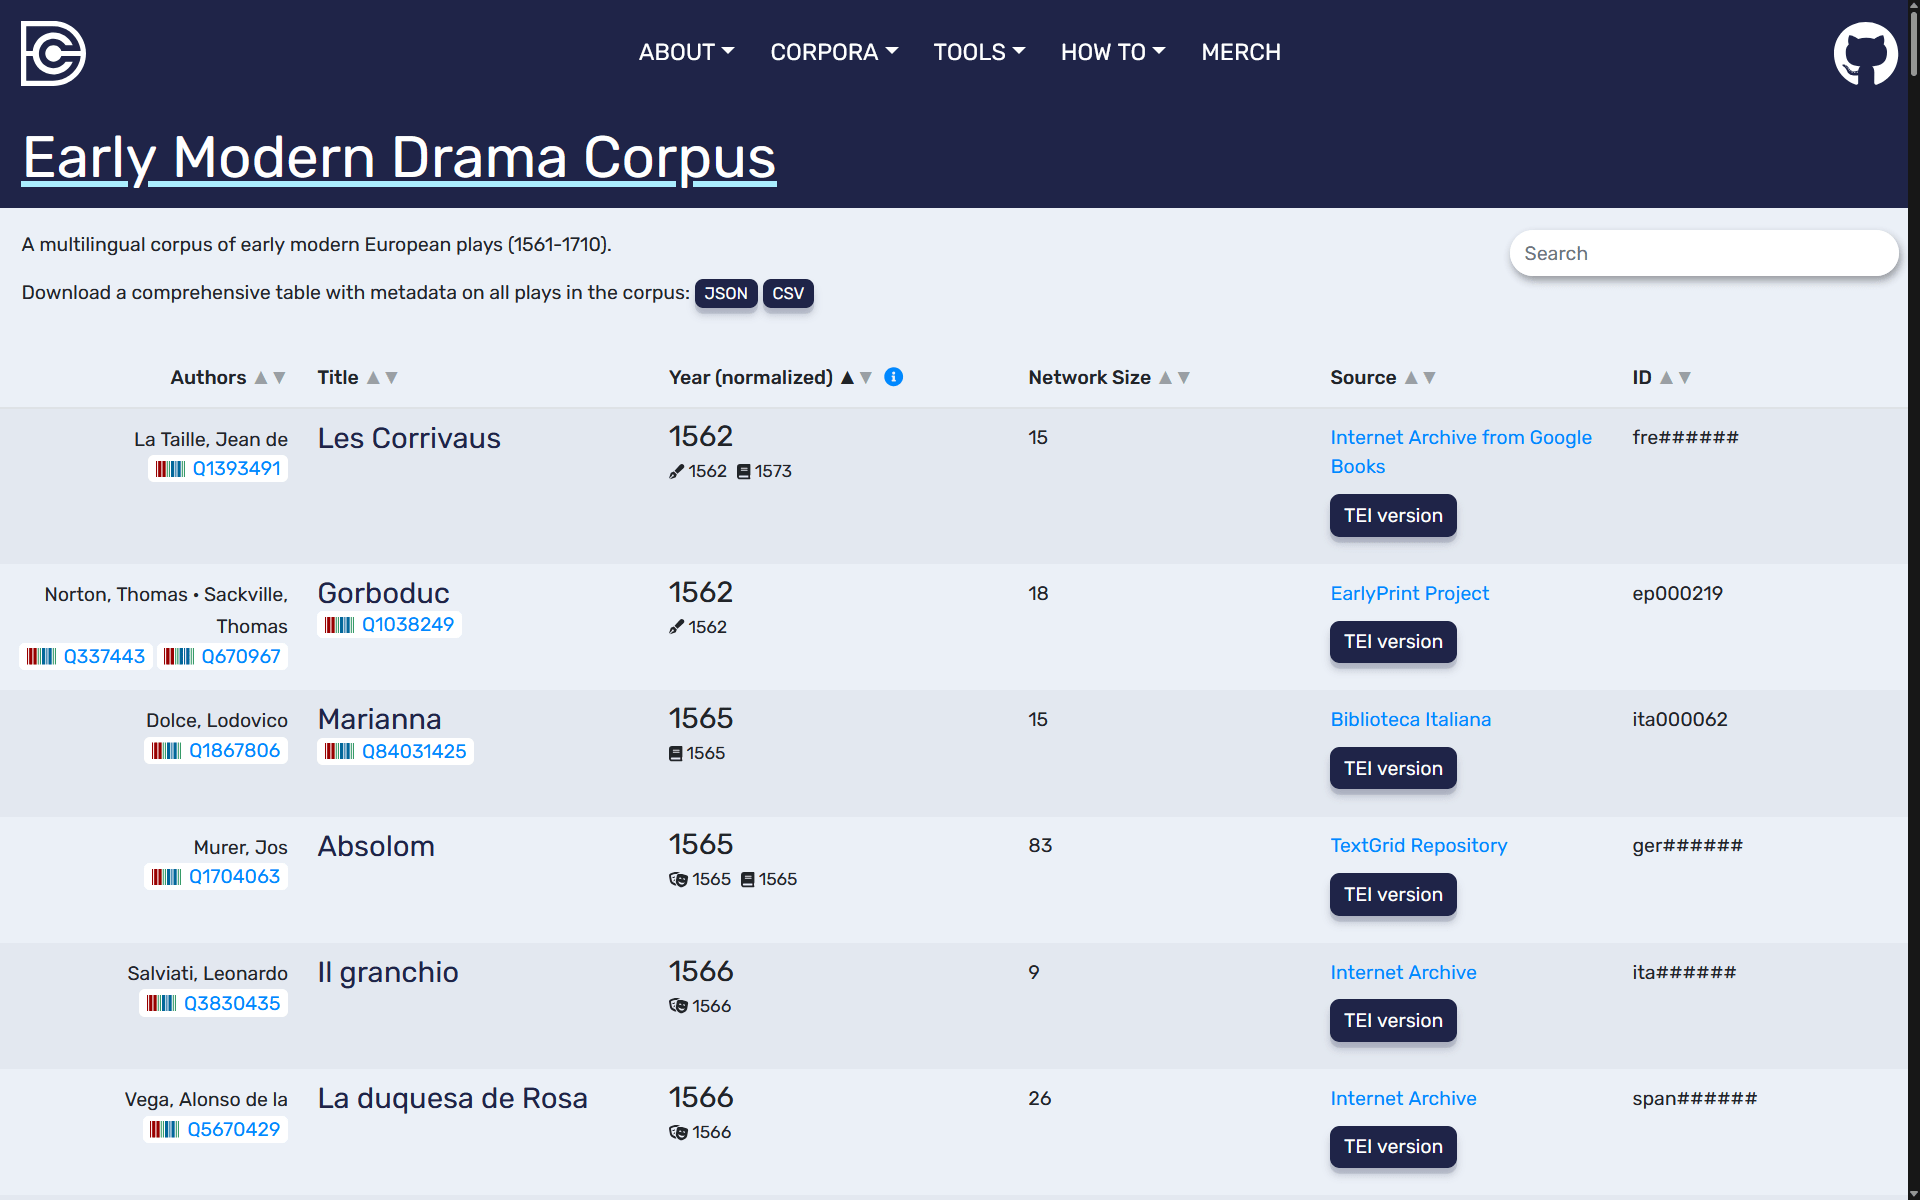
Task: Expand the TOOLS dropdown menu
Action: tap(979, 52)
